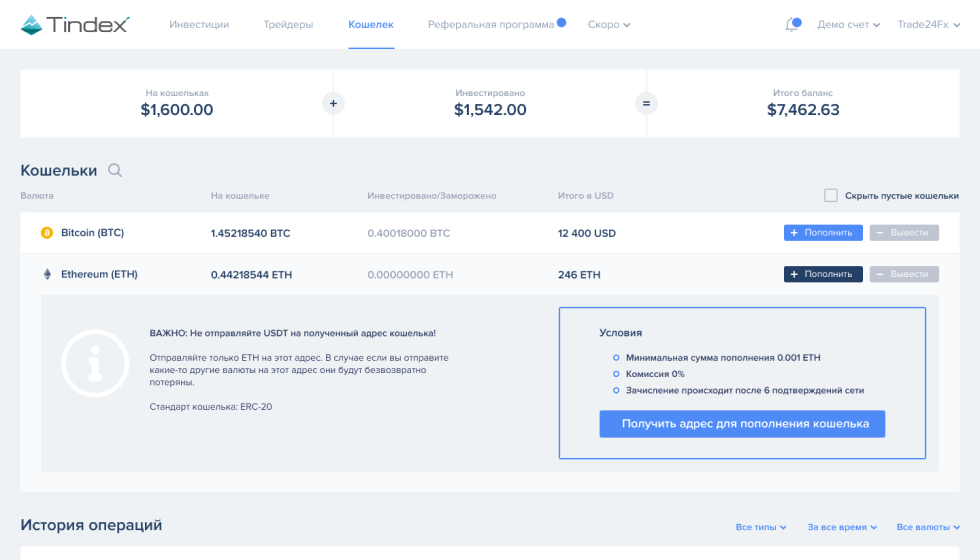Click the Ethereum diamond icon
980x560 pixels.
tap(46, 274)
